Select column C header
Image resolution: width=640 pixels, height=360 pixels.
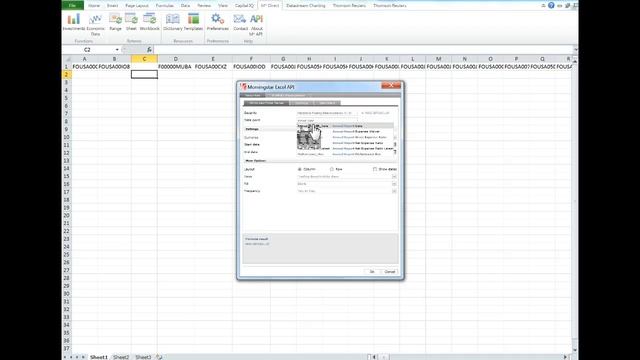point(144,59)
